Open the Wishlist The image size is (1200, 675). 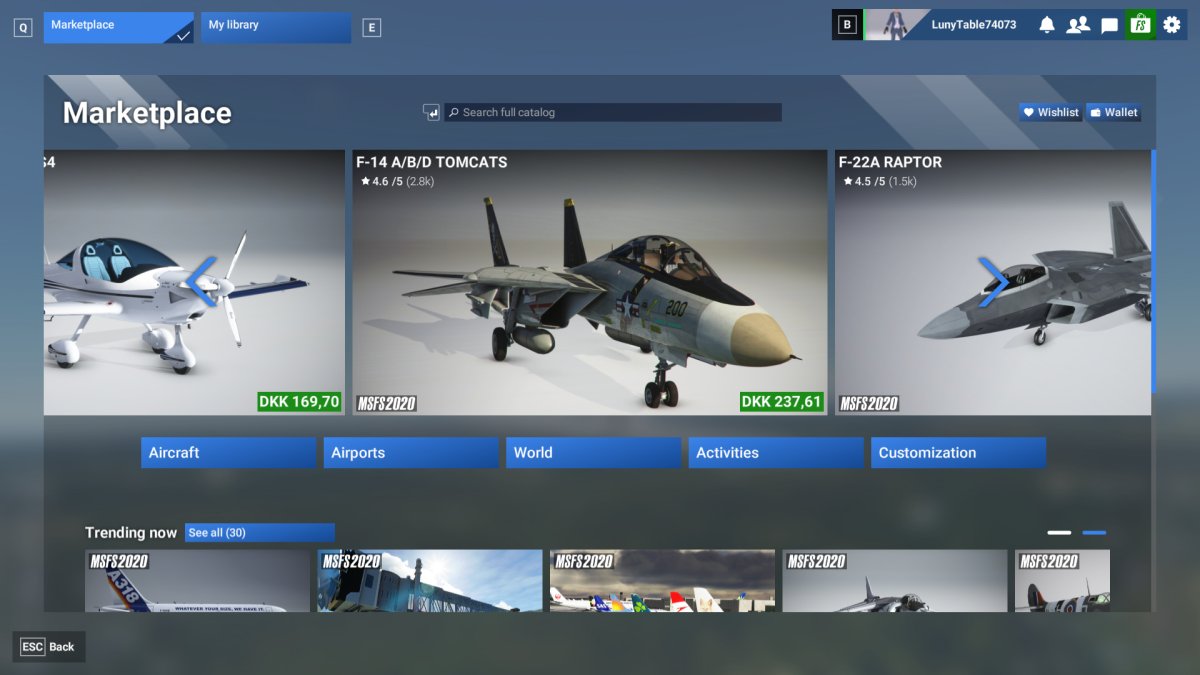1051,113
